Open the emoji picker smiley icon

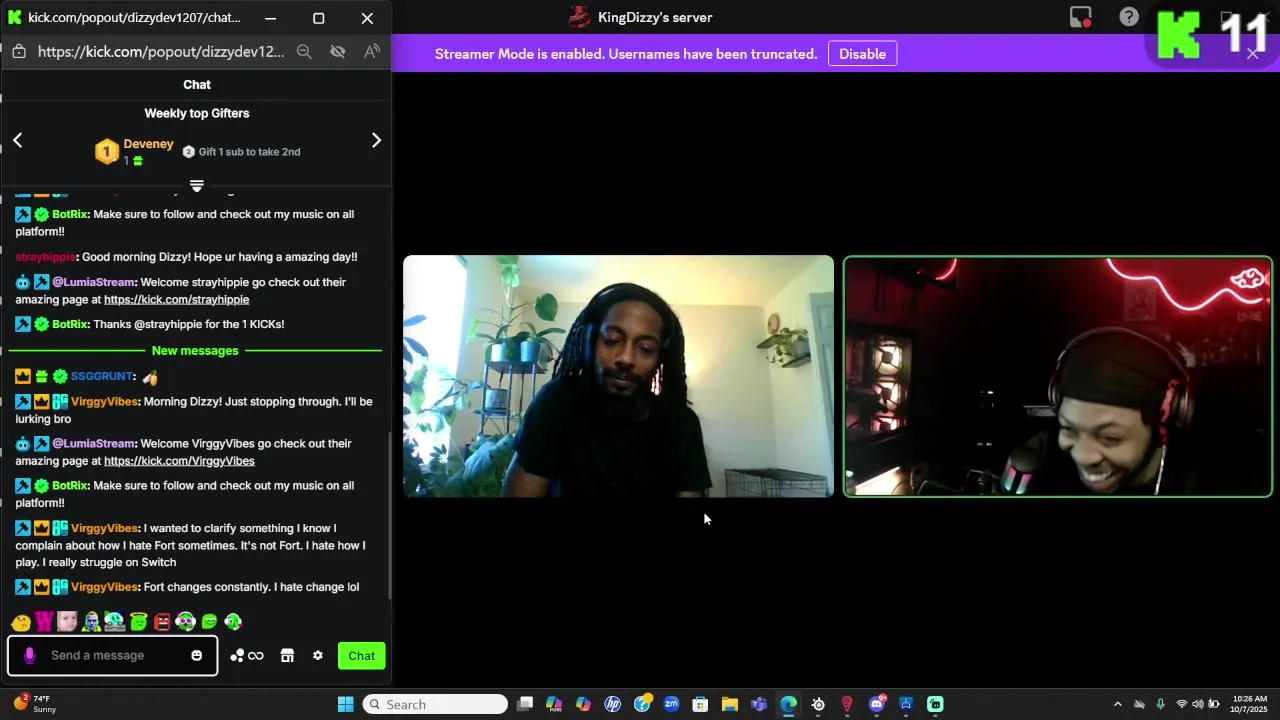(x=197, y=656)
